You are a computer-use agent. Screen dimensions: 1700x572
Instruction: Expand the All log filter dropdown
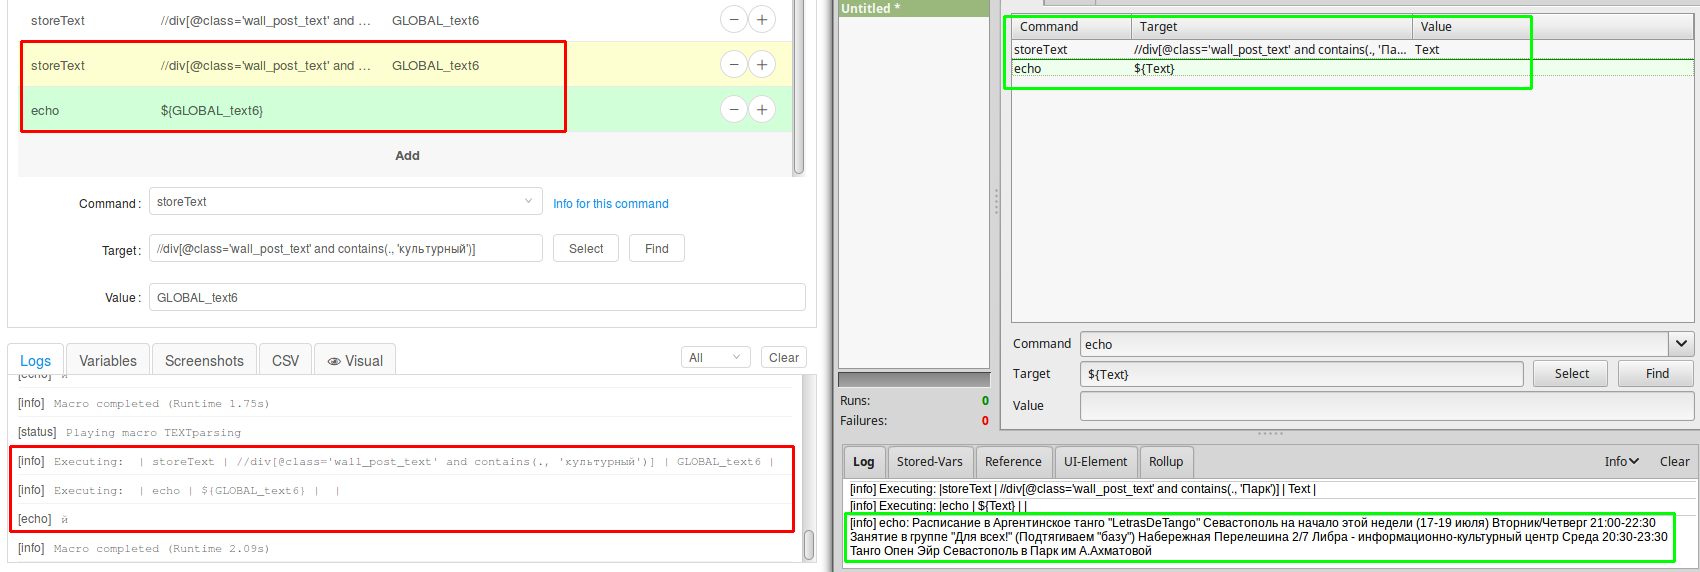coord(715,358)
